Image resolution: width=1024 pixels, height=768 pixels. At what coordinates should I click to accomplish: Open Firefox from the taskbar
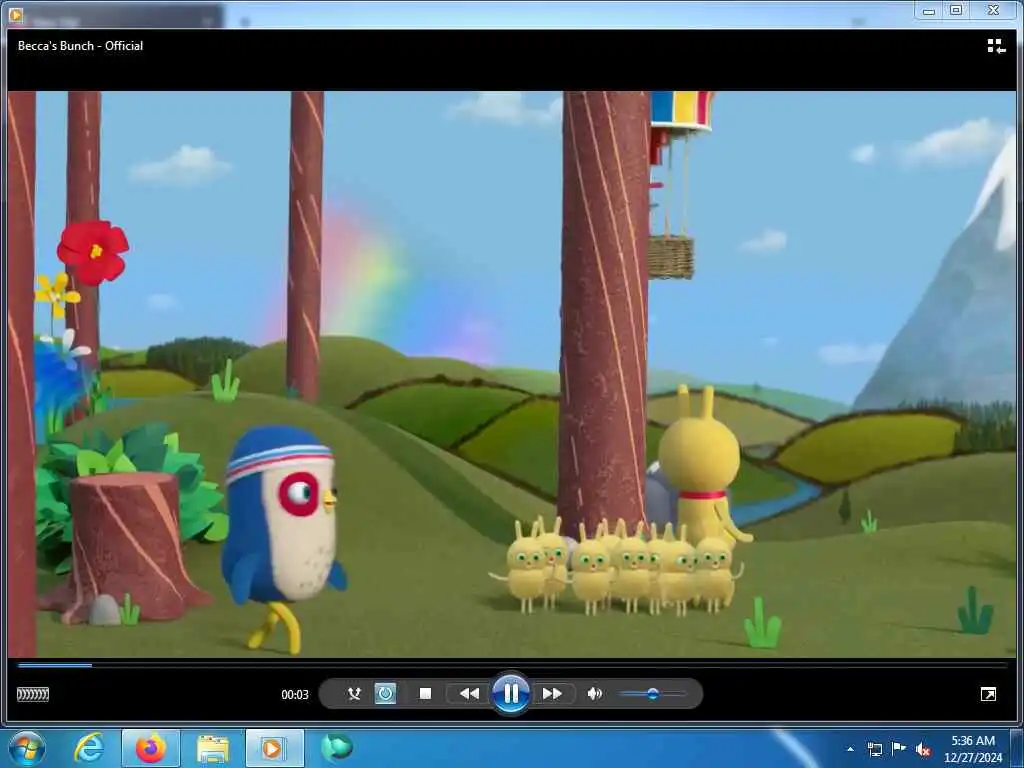[150, 748]
